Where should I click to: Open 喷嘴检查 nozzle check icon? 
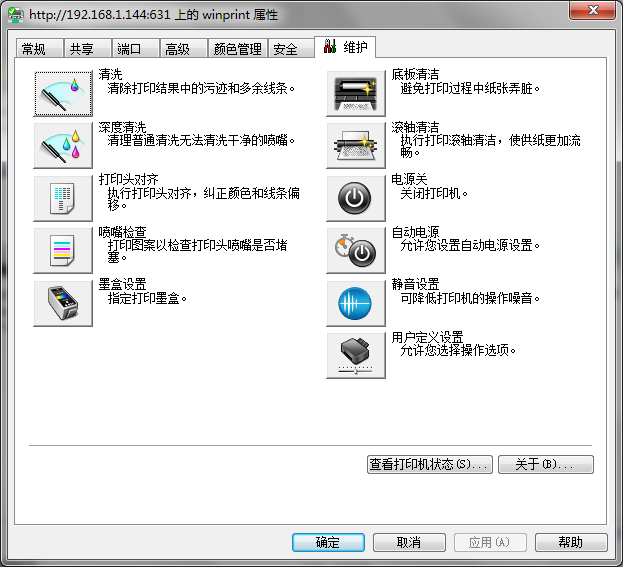tap(63, 251)
